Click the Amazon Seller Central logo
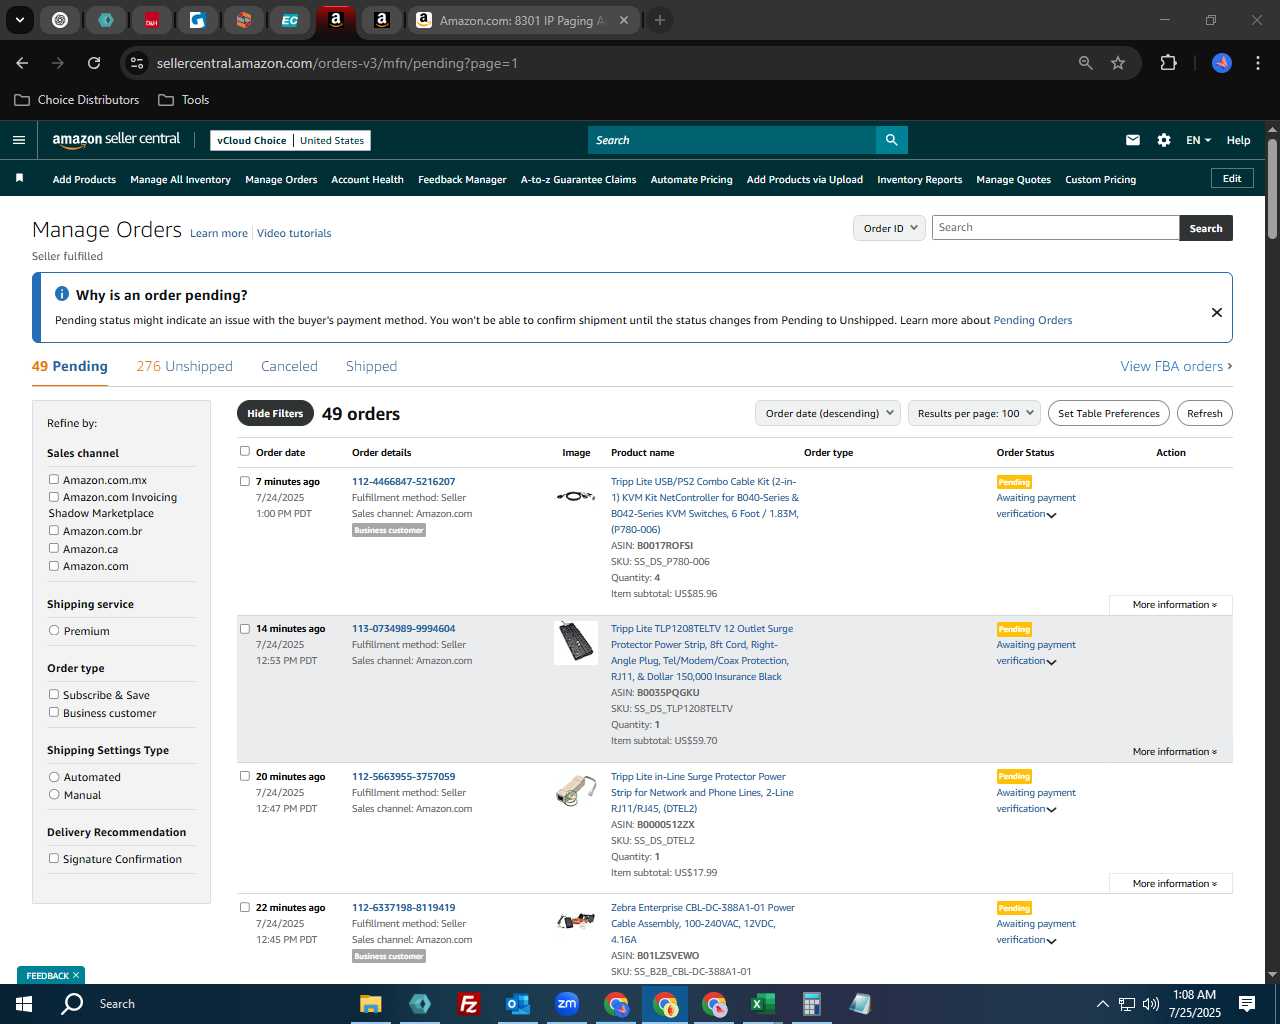Image resolution: width=1280 pixels, height=1024 pixels. coord(116,140)
